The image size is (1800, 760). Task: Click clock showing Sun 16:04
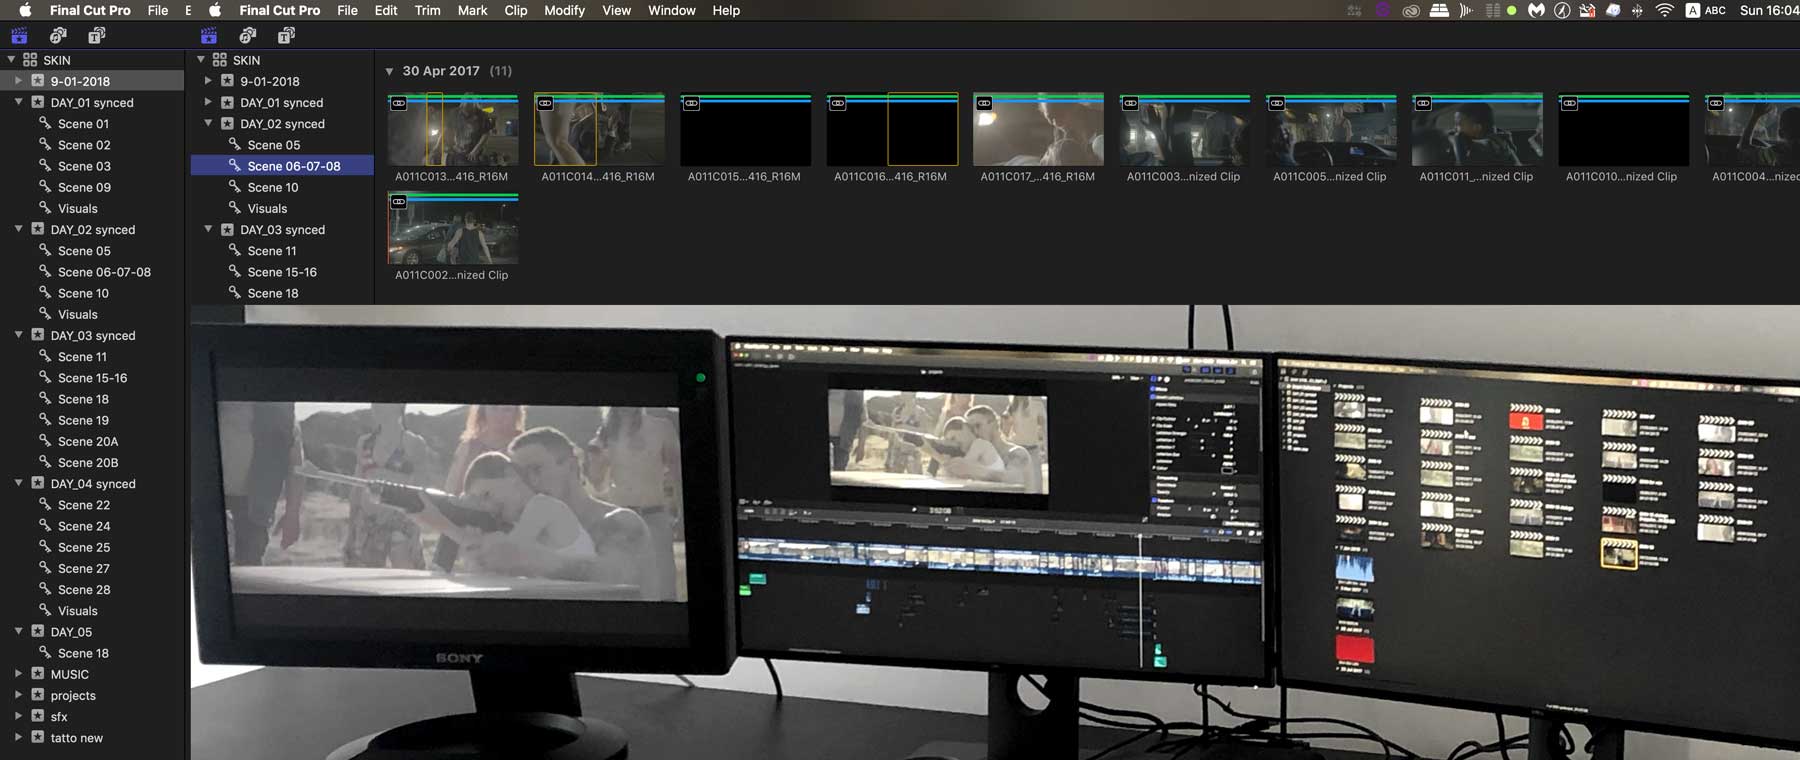1769,10
